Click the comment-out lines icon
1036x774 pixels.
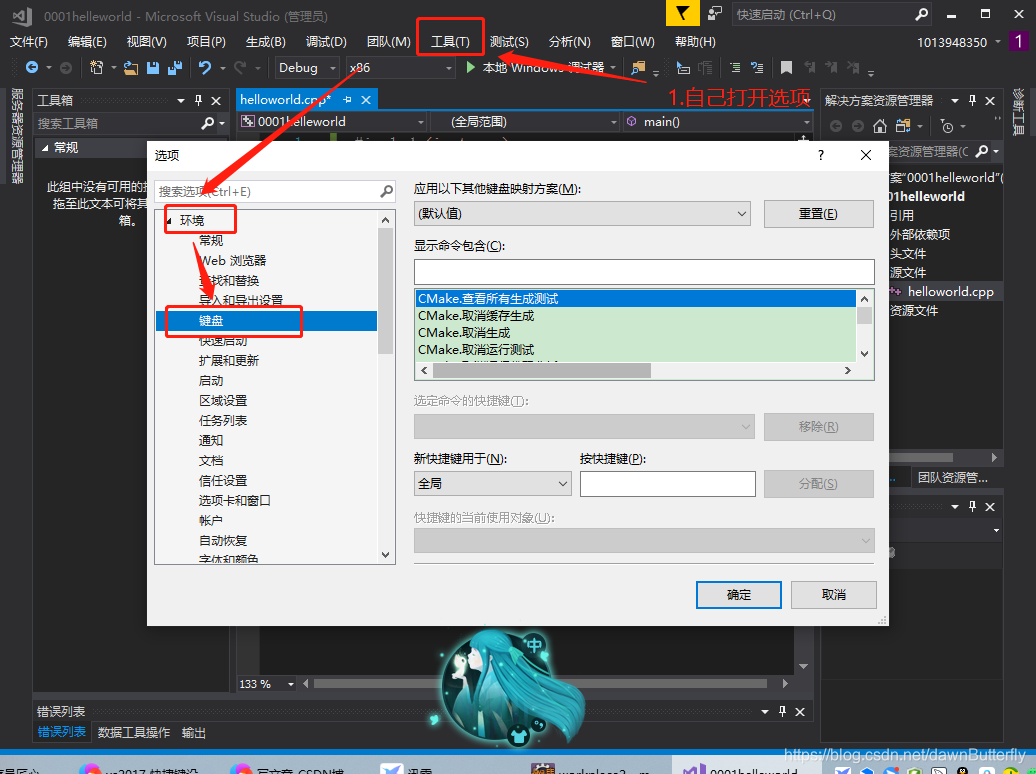[x=735, y=67]
